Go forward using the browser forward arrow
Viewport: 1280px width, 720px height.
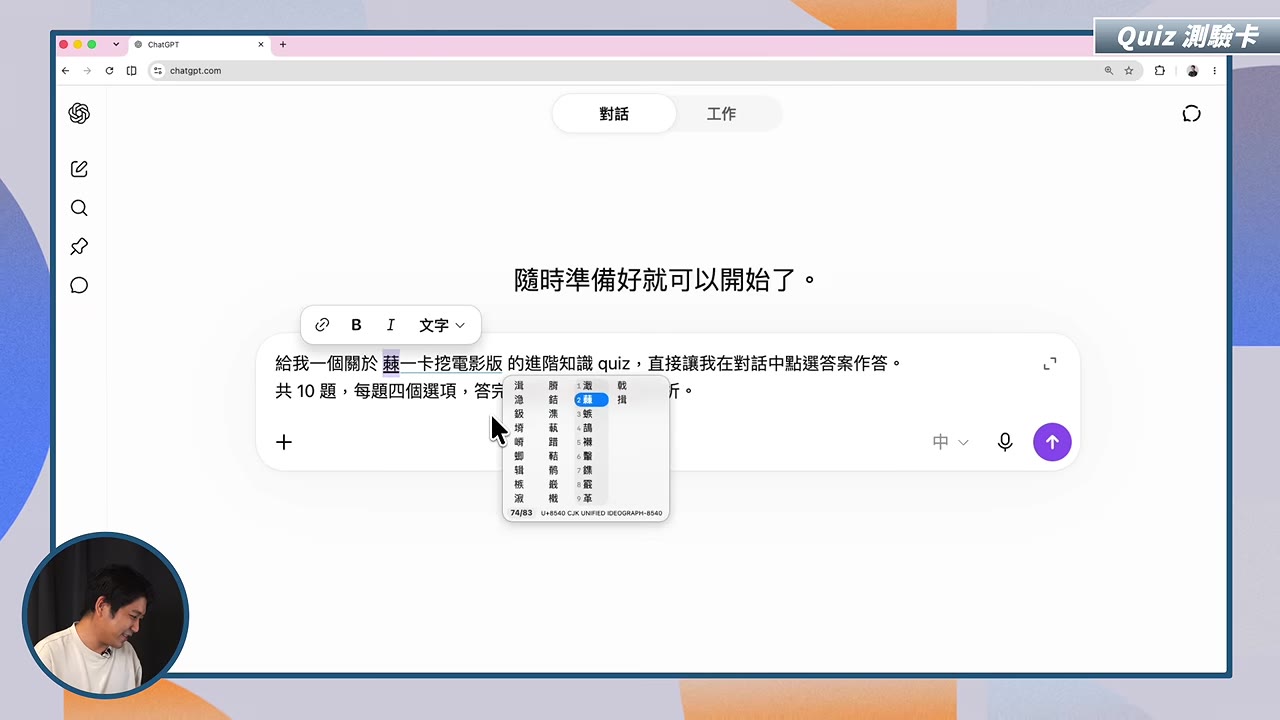[87, 71]
